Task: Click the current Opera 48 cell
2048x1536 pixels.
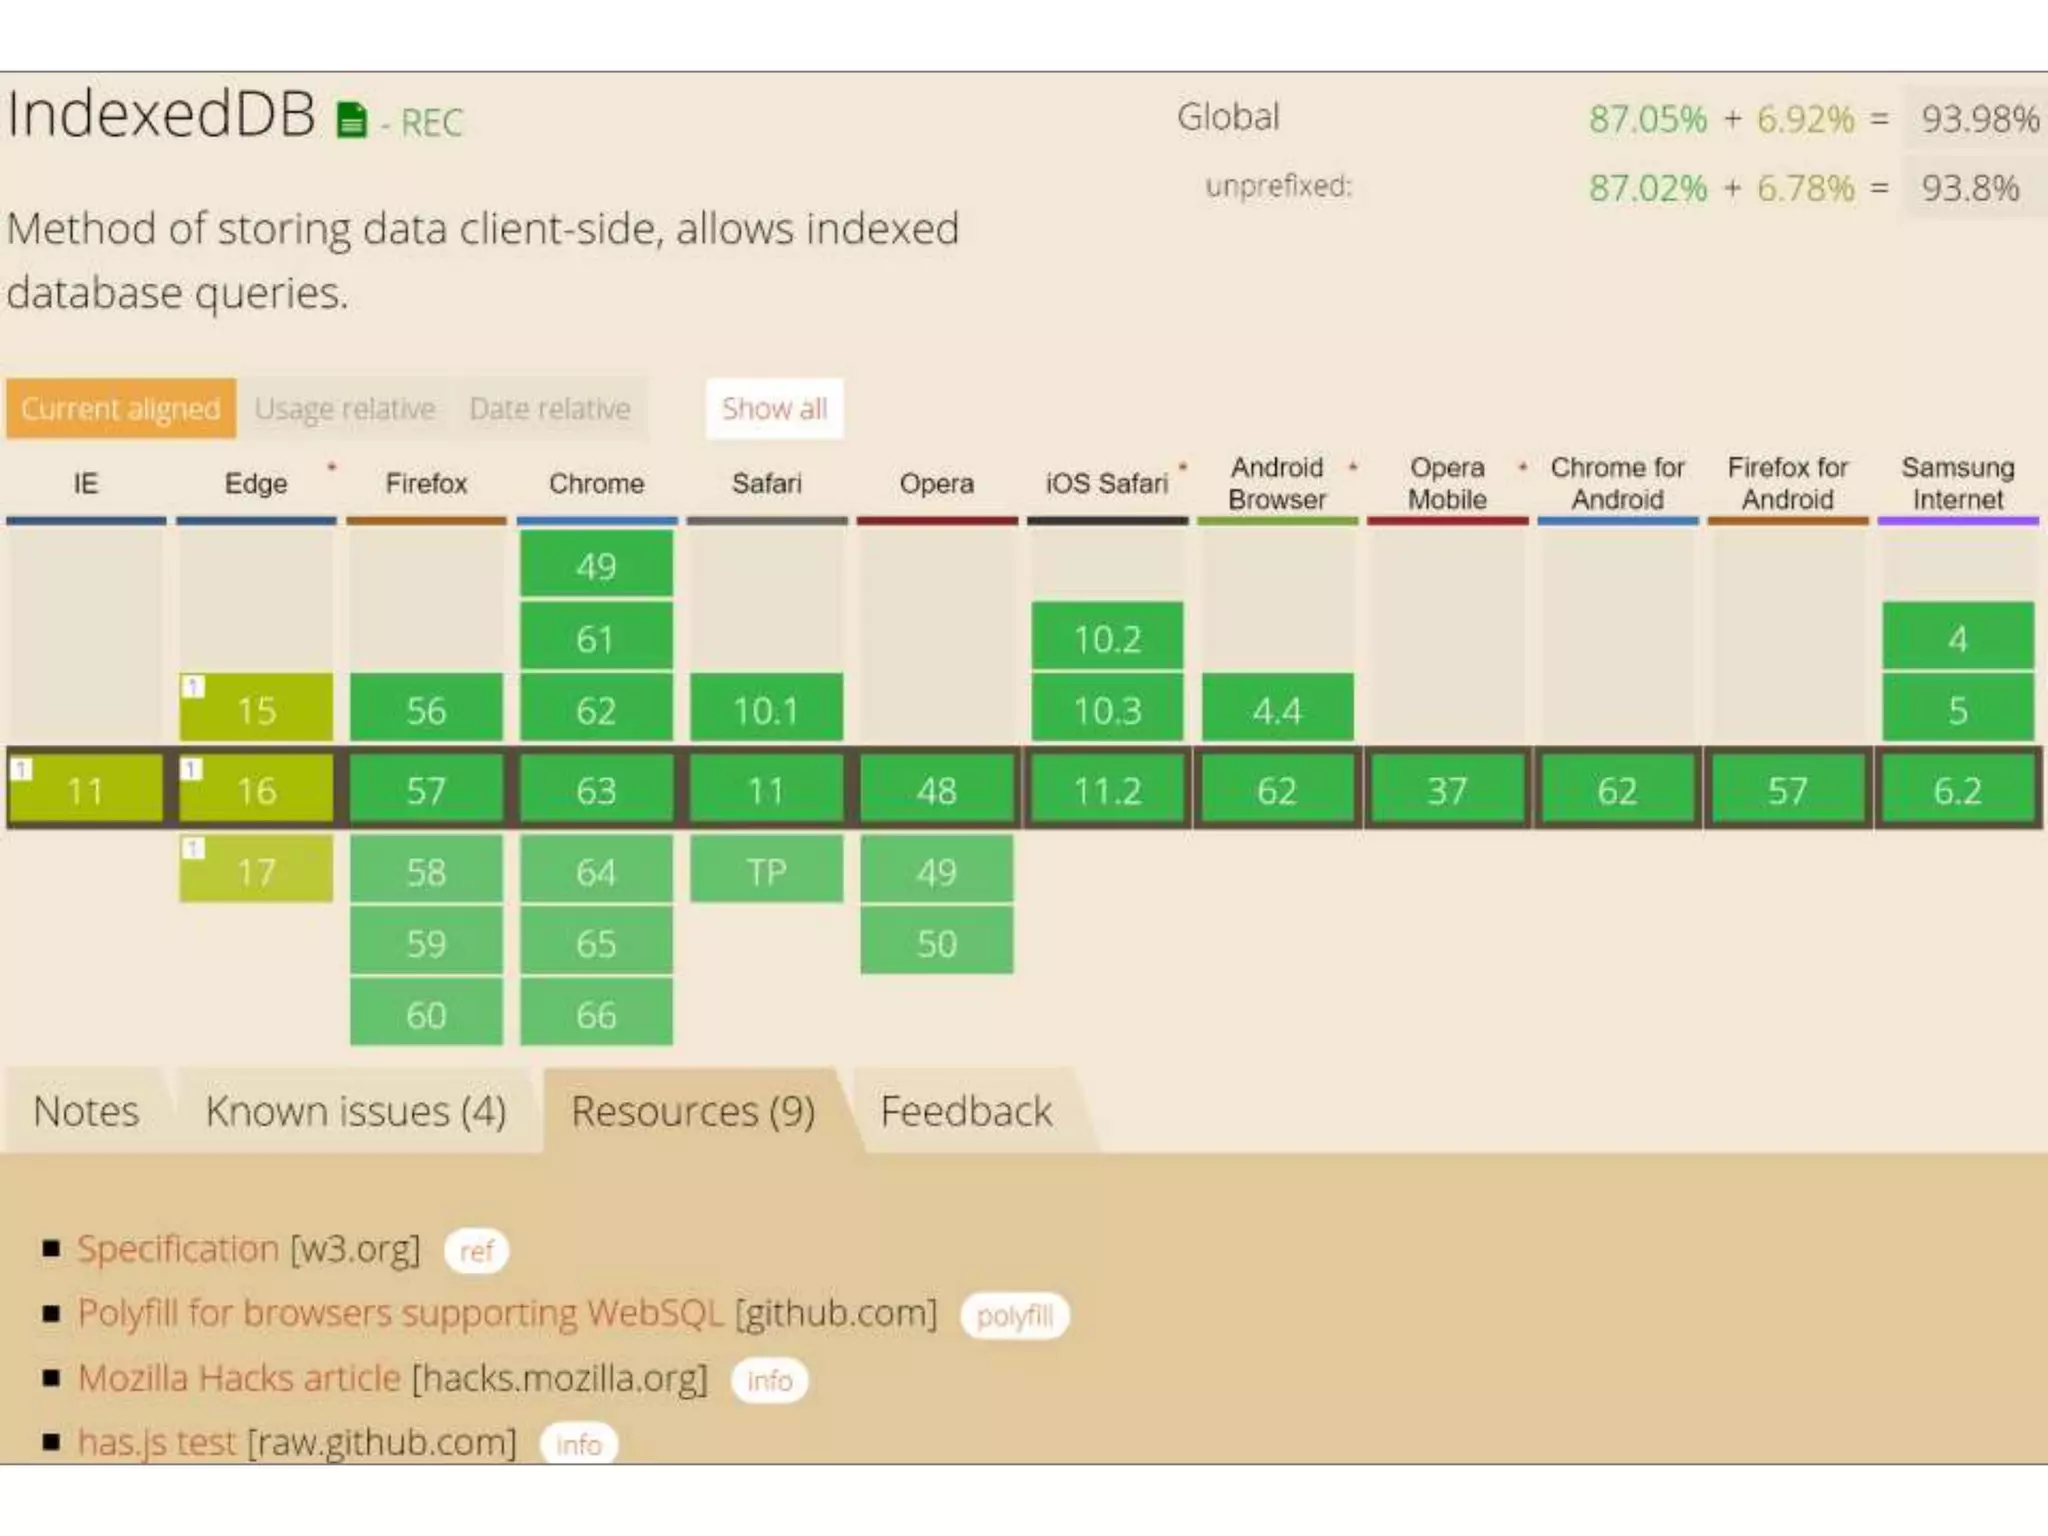Action: tap(937, 789)
